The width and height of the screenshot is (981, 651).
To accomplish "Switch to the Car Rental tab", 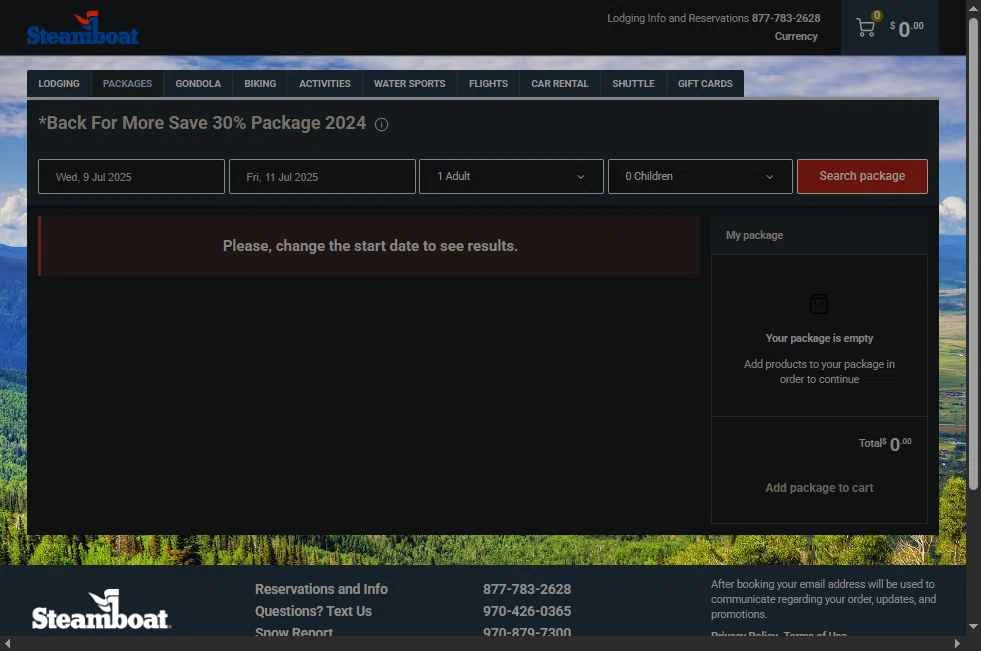I will click(x=560, y=84).
